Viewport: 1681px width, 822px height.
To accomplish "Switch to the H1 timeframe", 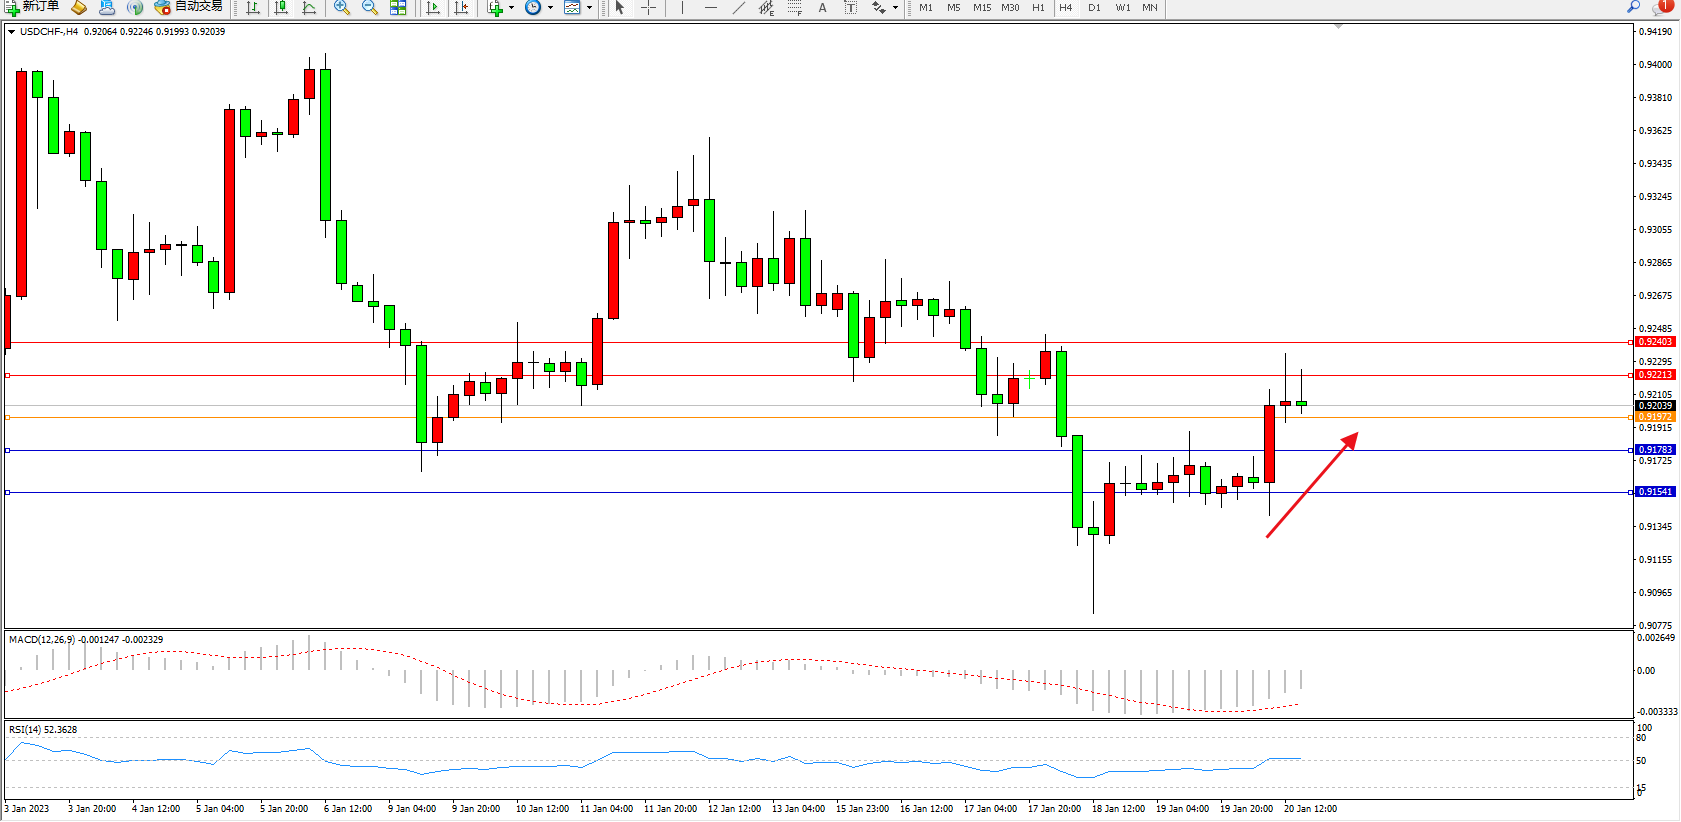I will [x=1038, y=8].
